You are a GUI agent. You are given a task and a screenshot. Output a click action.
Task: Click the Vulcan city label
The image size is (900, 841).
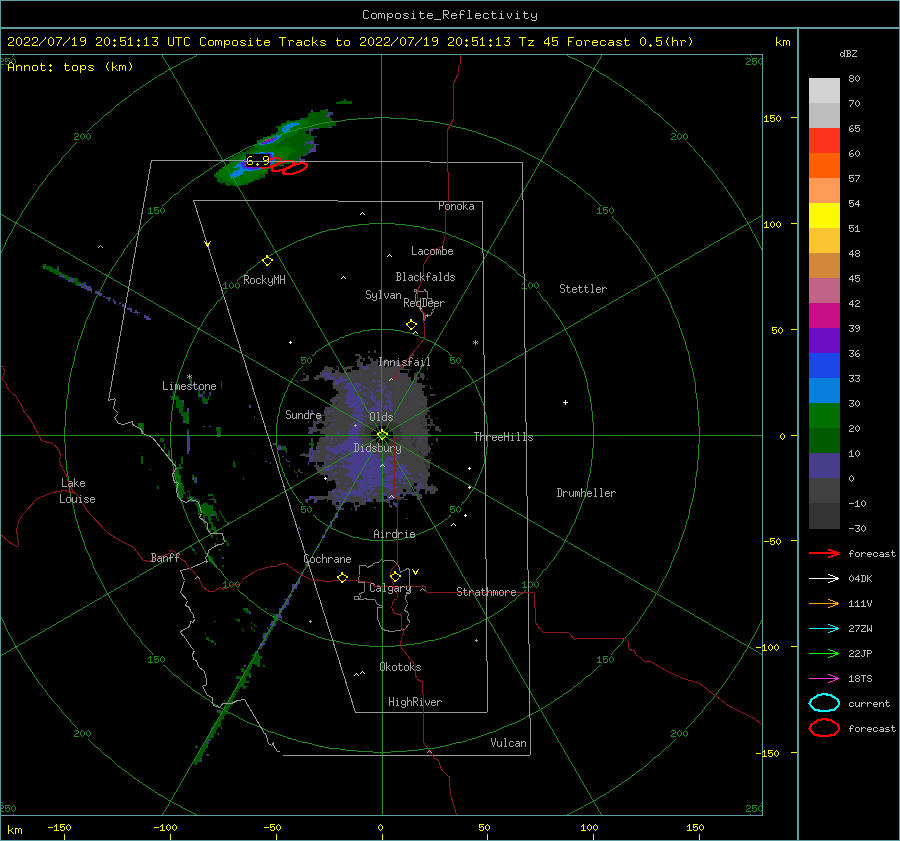click(x=508, y=743)
